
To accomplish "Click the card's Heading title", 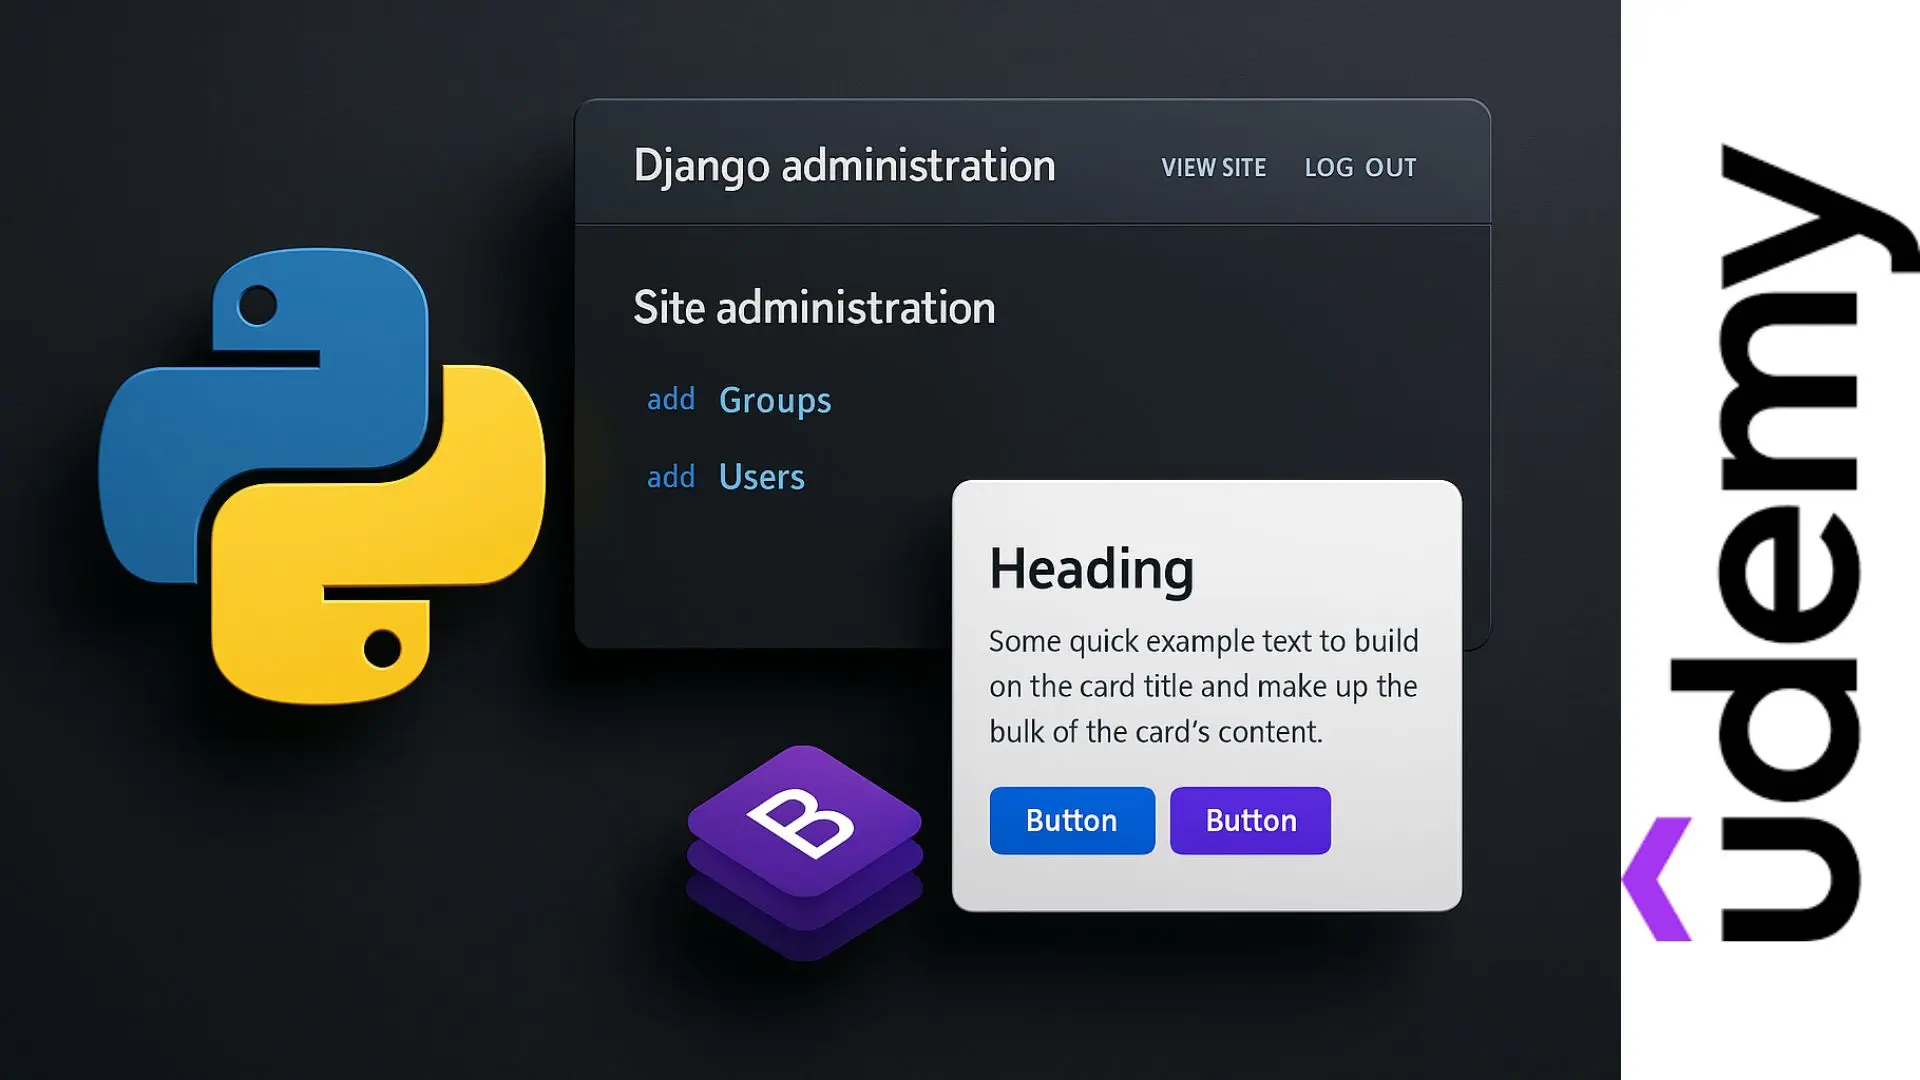I will [1091, 569].
